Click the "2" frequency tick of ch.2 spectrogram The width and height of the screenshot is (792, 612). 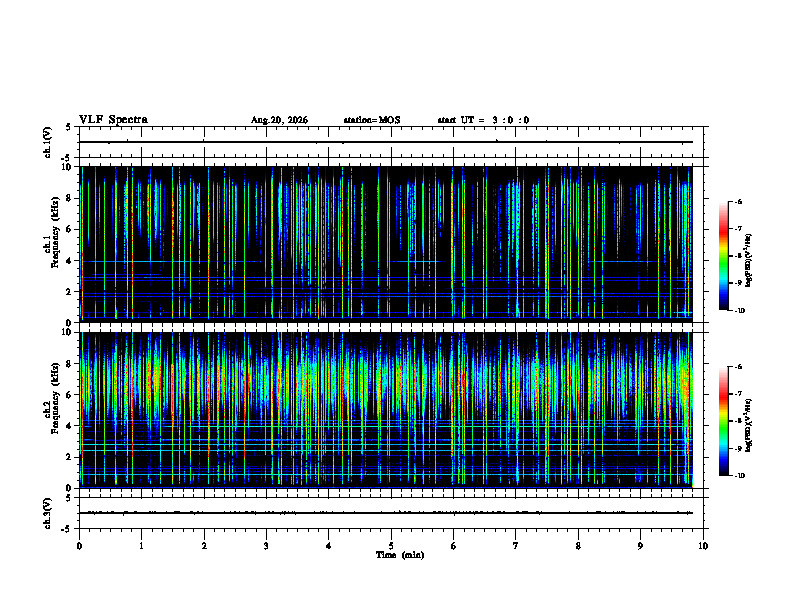[x=70, y=457]
